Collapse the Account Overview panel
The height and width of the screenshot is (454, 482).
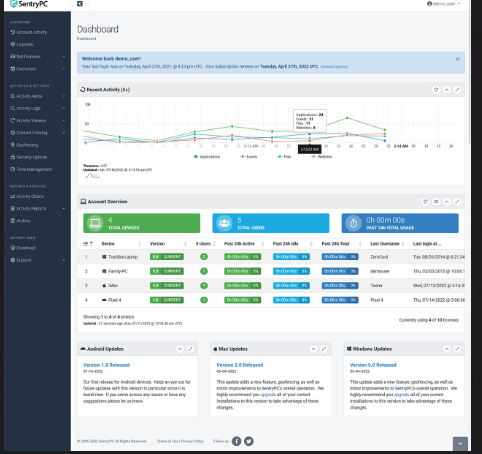pyautogui.click(x=447, y=202)
